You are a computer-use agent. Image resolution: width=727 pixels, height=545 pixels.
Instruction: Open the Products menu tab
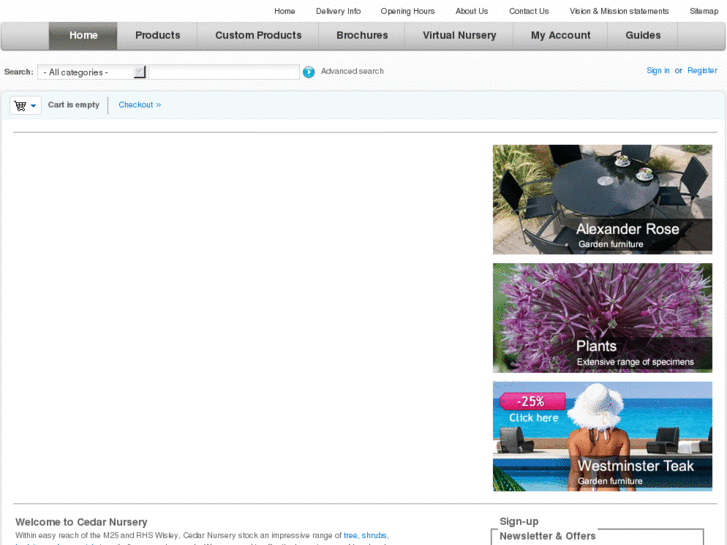pyautogui.click(x=158, y=36)
